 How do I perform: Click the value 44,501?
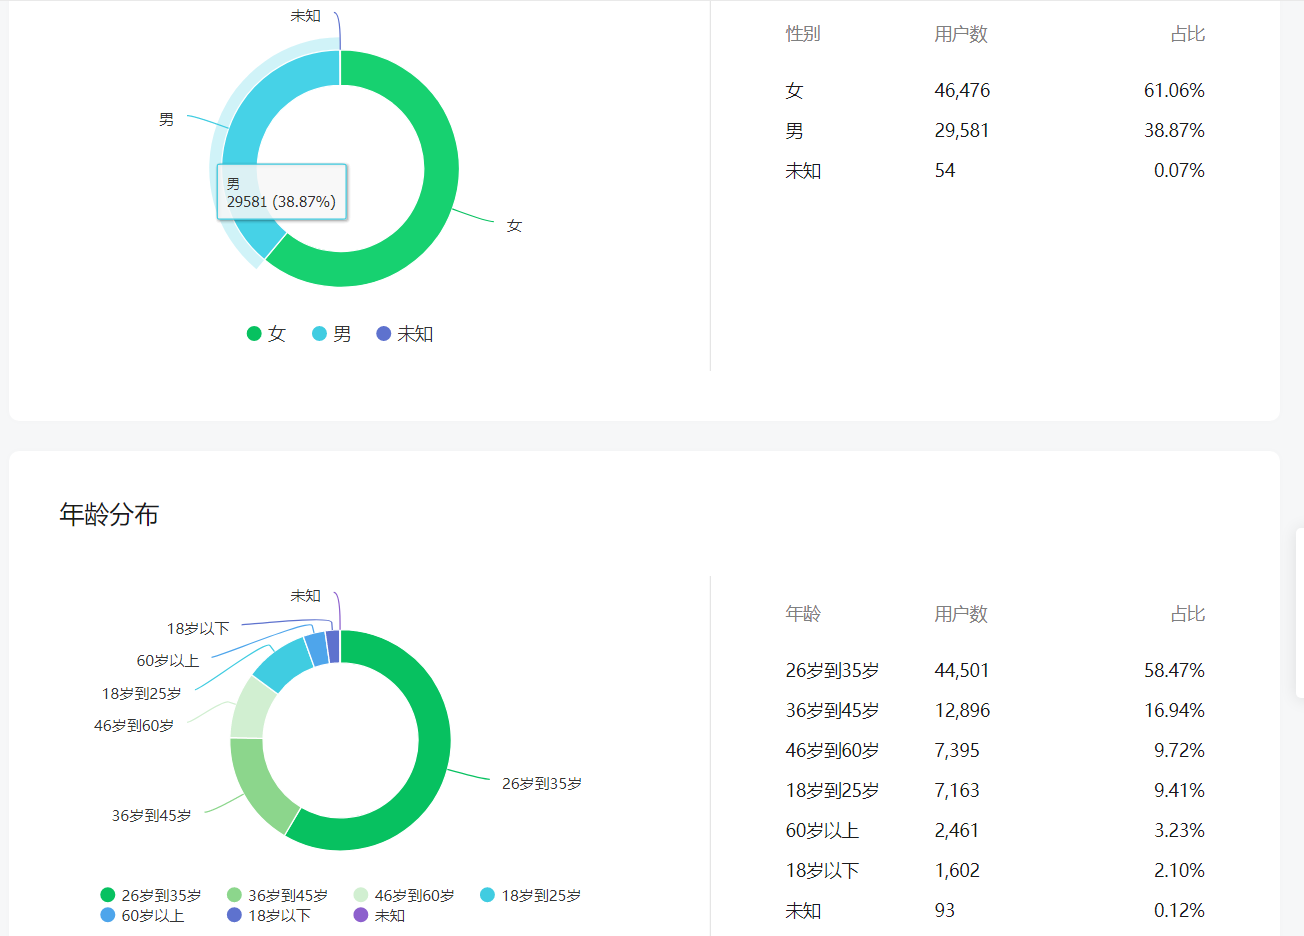pos(962,671)
